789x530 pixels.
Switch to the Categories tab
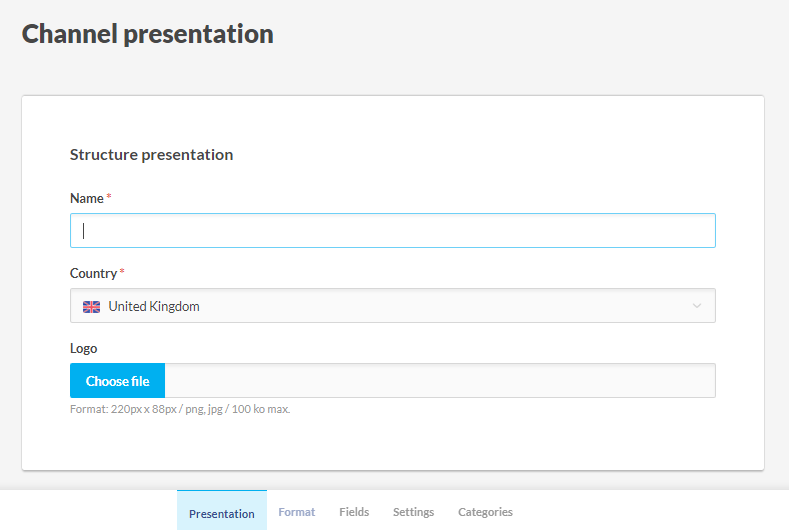click(485, 512)
